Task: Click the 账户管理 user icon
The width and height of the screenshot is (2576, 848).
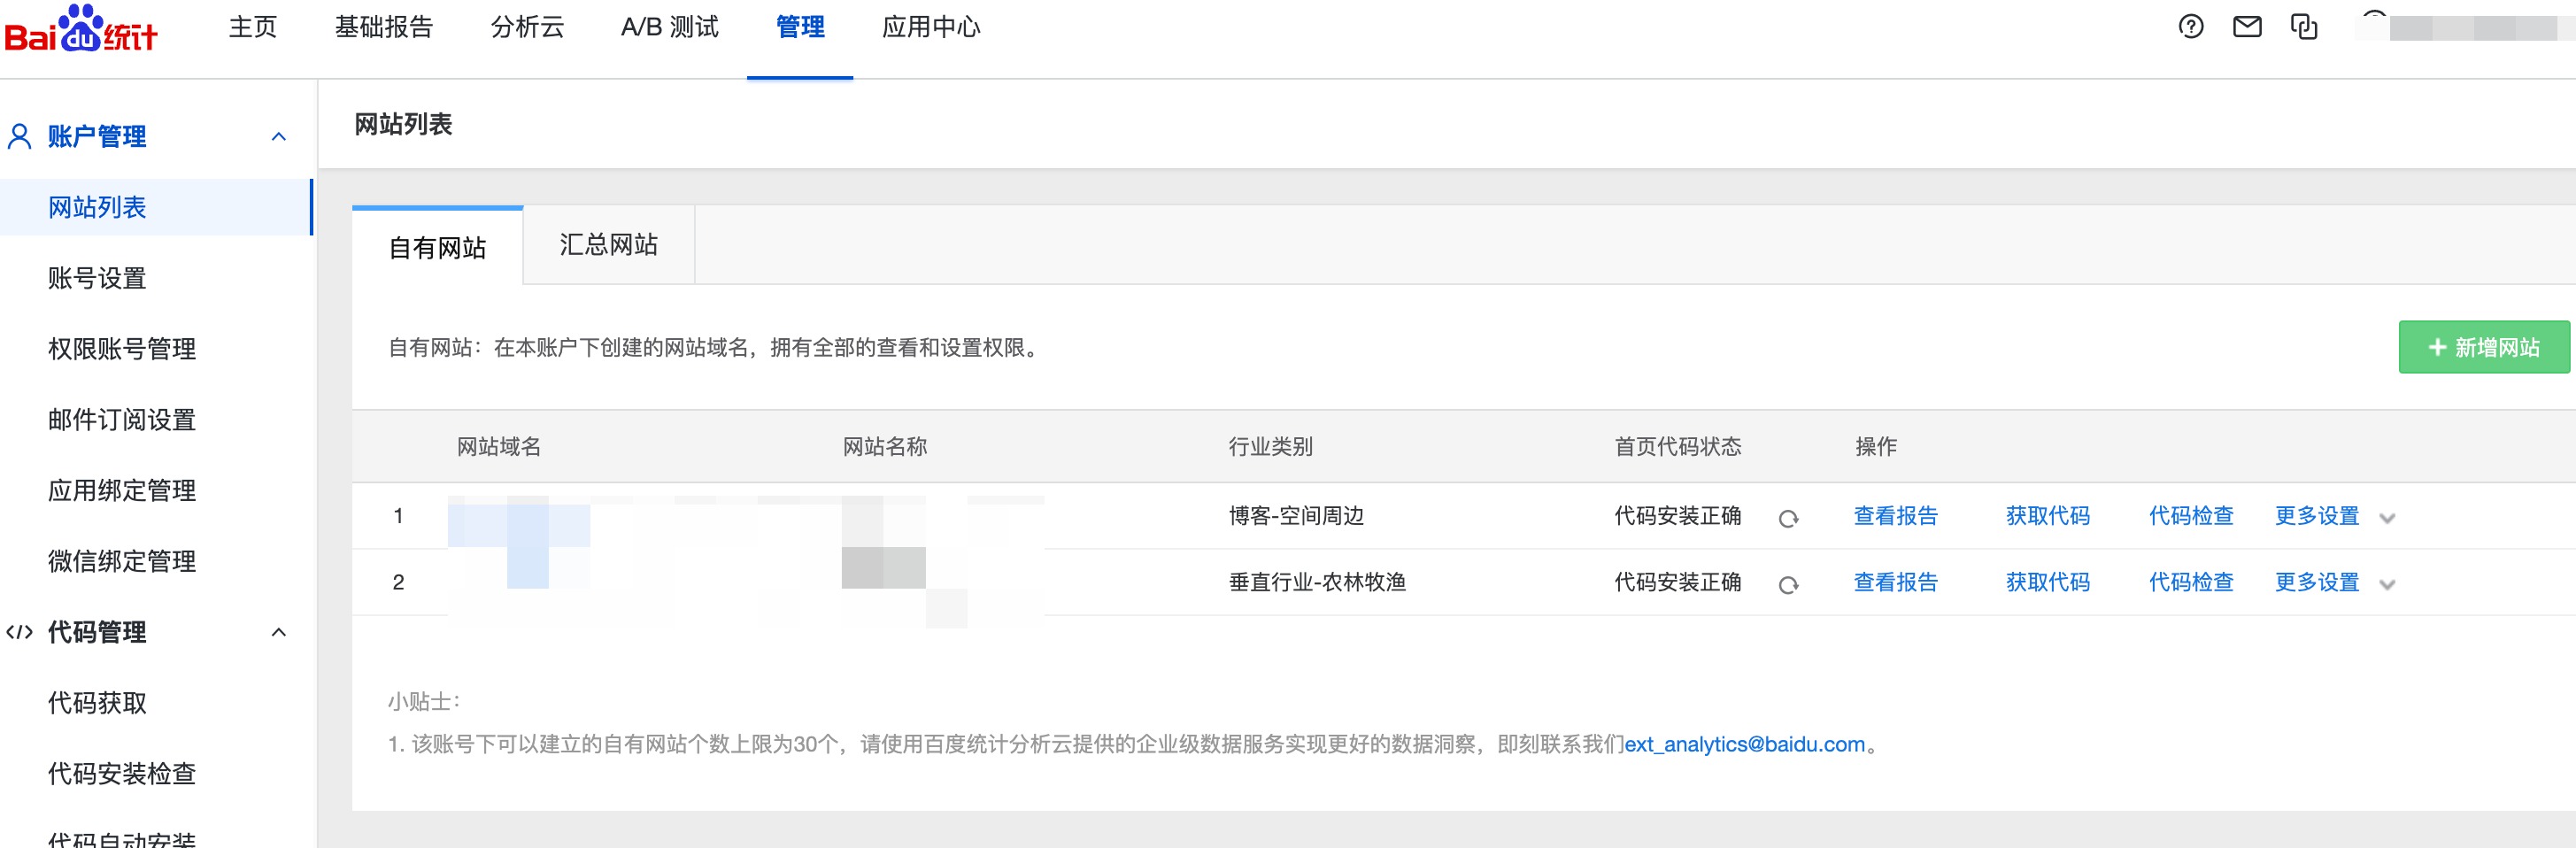Action: (x=19, y=136)
